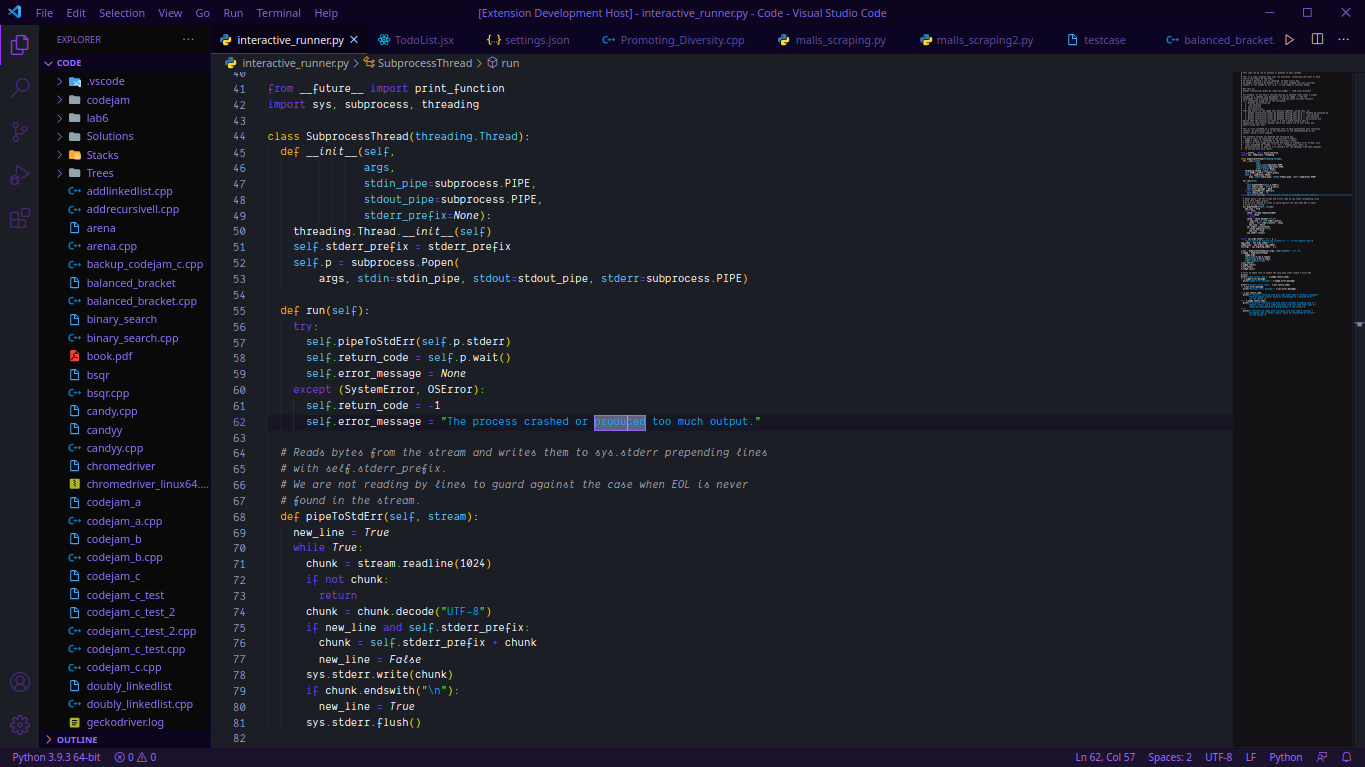
Task: Open geckodriver.log file
Action: pyautogui.click(x=125, y=722)
